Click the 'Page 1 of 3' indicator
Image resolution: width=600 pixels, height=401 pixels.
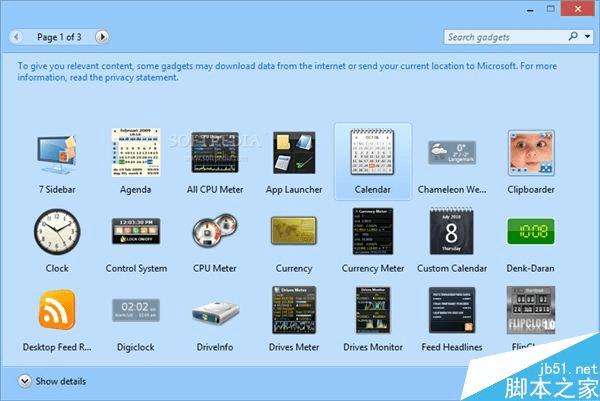click(59, 37)
